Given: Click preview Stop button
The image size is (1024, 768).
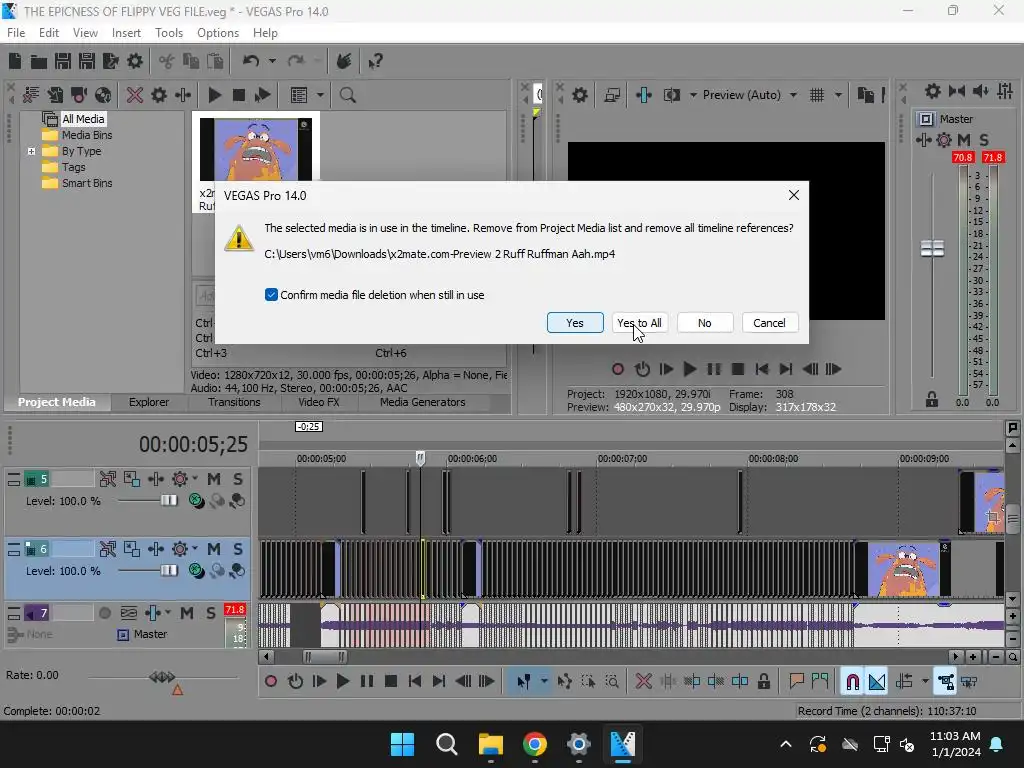Looking at the screenshot, I should pos(738,369).
